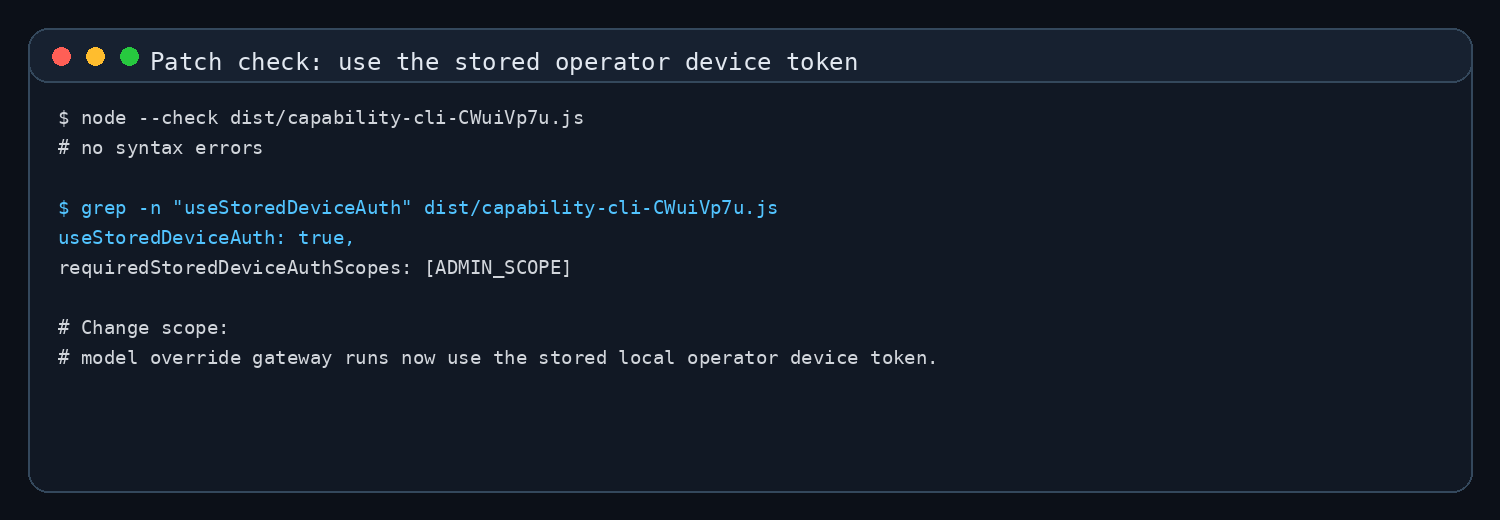Click the "requiredStoredDeviceAuthScopes:" key text
Image resolution: width=1500 pixels, height=520 pixels.
(235, 268)
